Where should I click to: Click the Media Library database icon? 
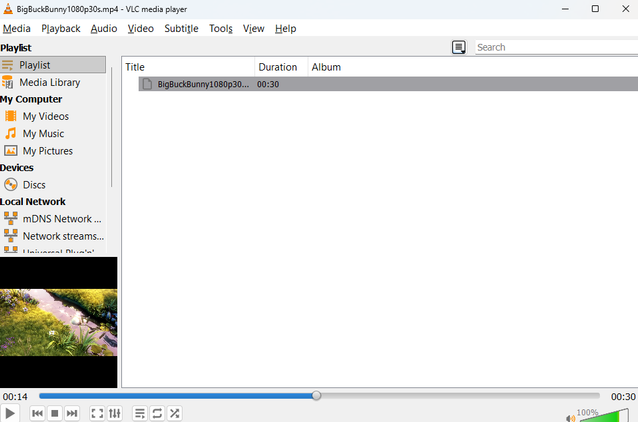pyautogui.click(x=7, y=82)
